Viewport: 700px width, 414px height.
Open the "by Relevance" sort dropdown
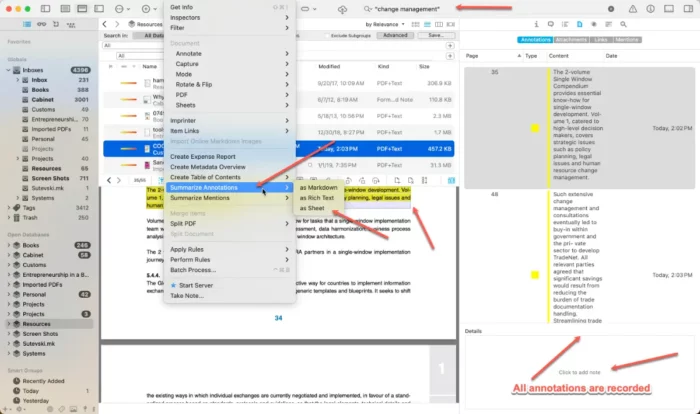[385, 24]
